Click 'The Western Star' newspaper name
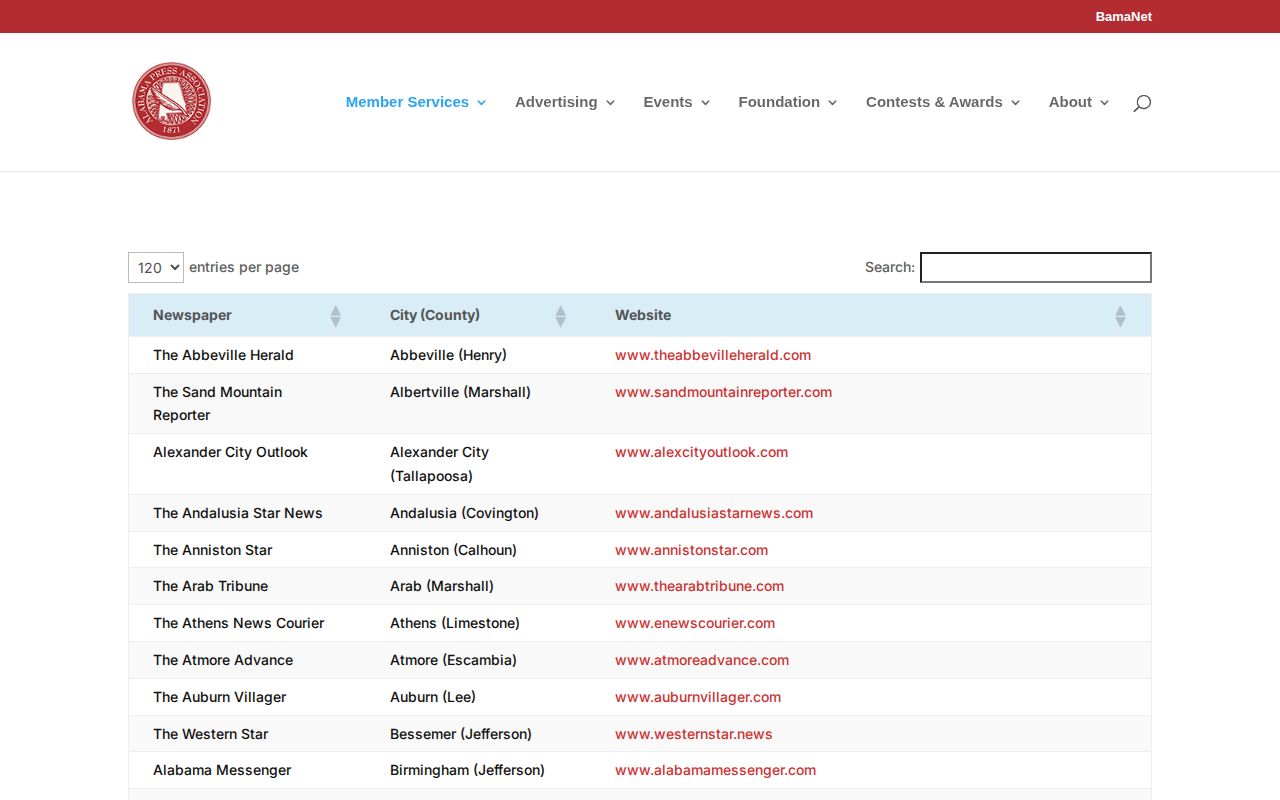 tap(211, 734)
